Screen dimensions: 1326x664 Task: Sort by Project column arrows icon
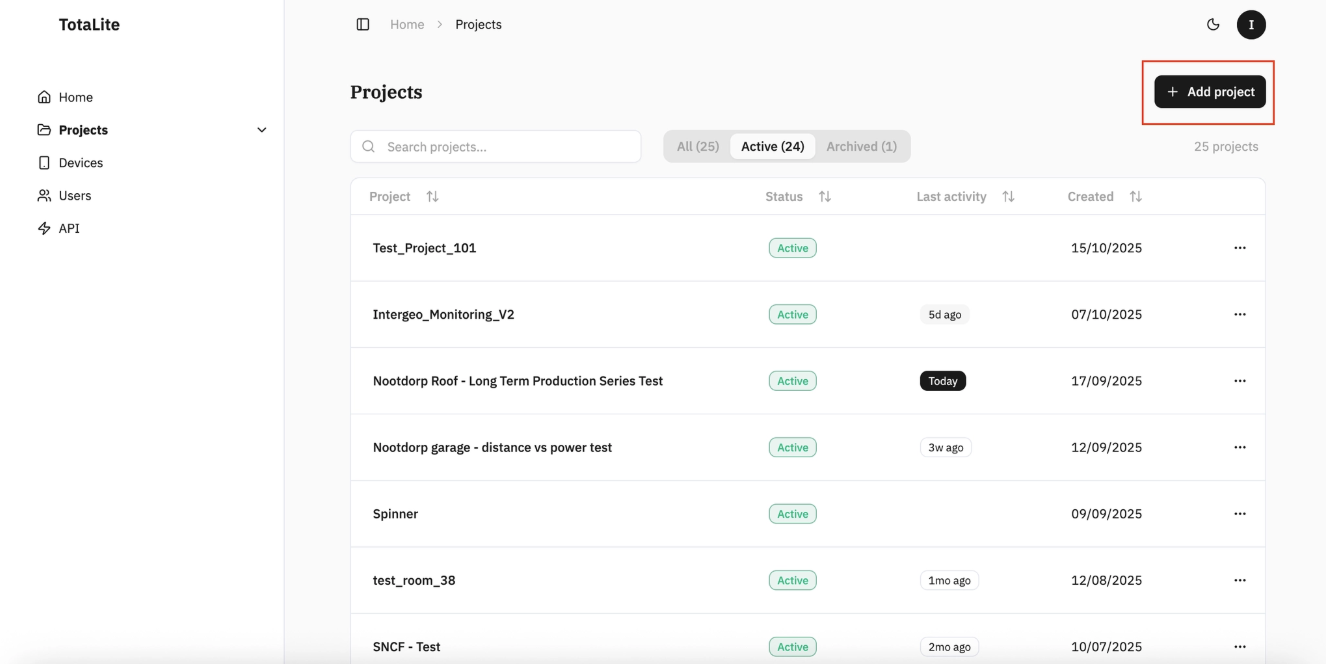click(432, 197)
